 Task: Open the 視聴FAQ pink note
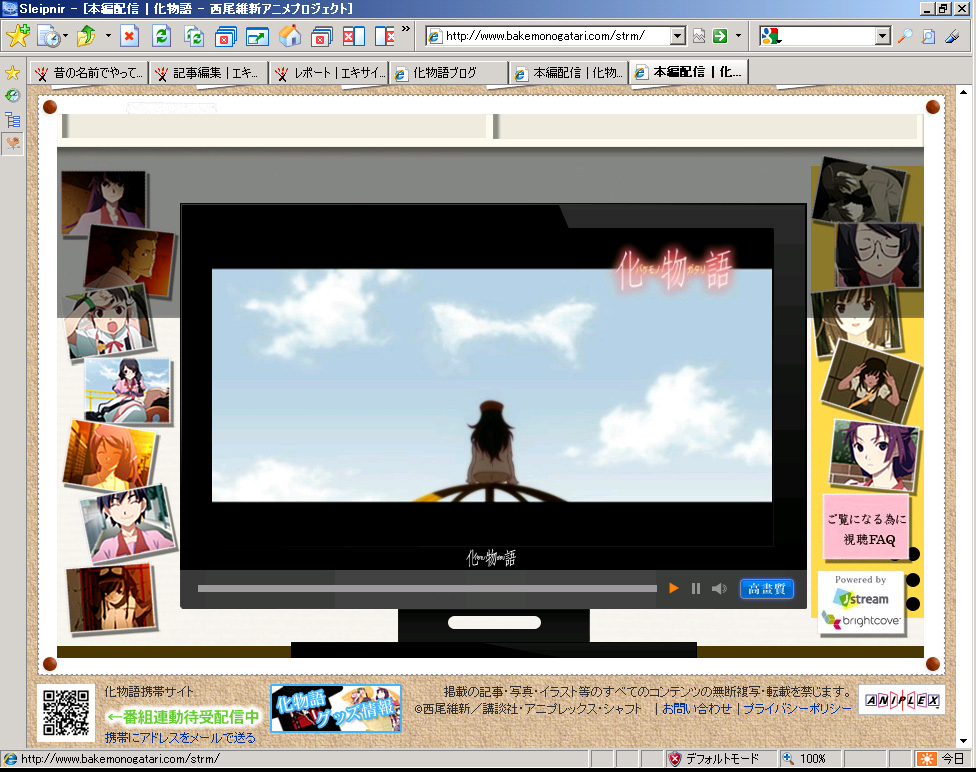pyautogui.click(x=866, y=527)
